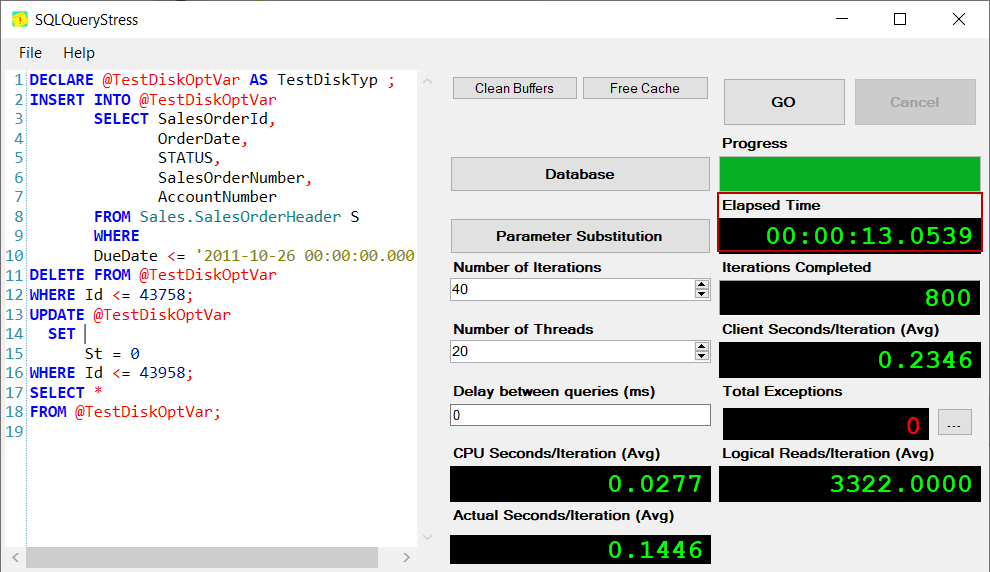
Task: Click Sales.SalesOrderHeader on line 8
Action: (x=240, y=217)
